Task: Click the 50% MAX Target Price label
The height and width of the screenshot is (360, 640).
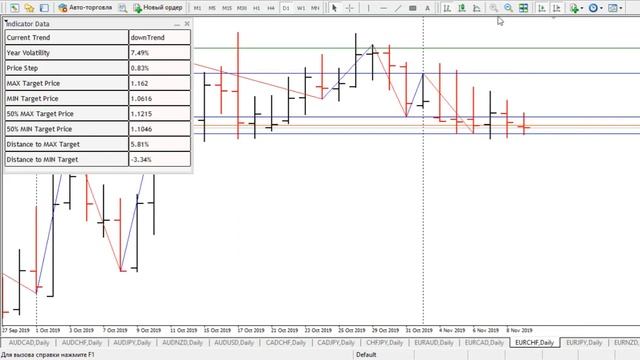Action: 40,114
